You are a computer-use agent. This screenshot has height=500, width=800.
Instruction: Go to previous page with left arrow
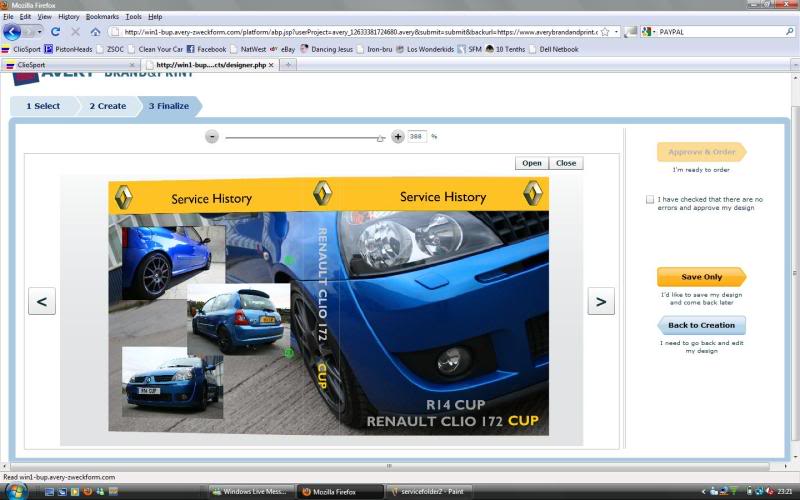point(42,301)
